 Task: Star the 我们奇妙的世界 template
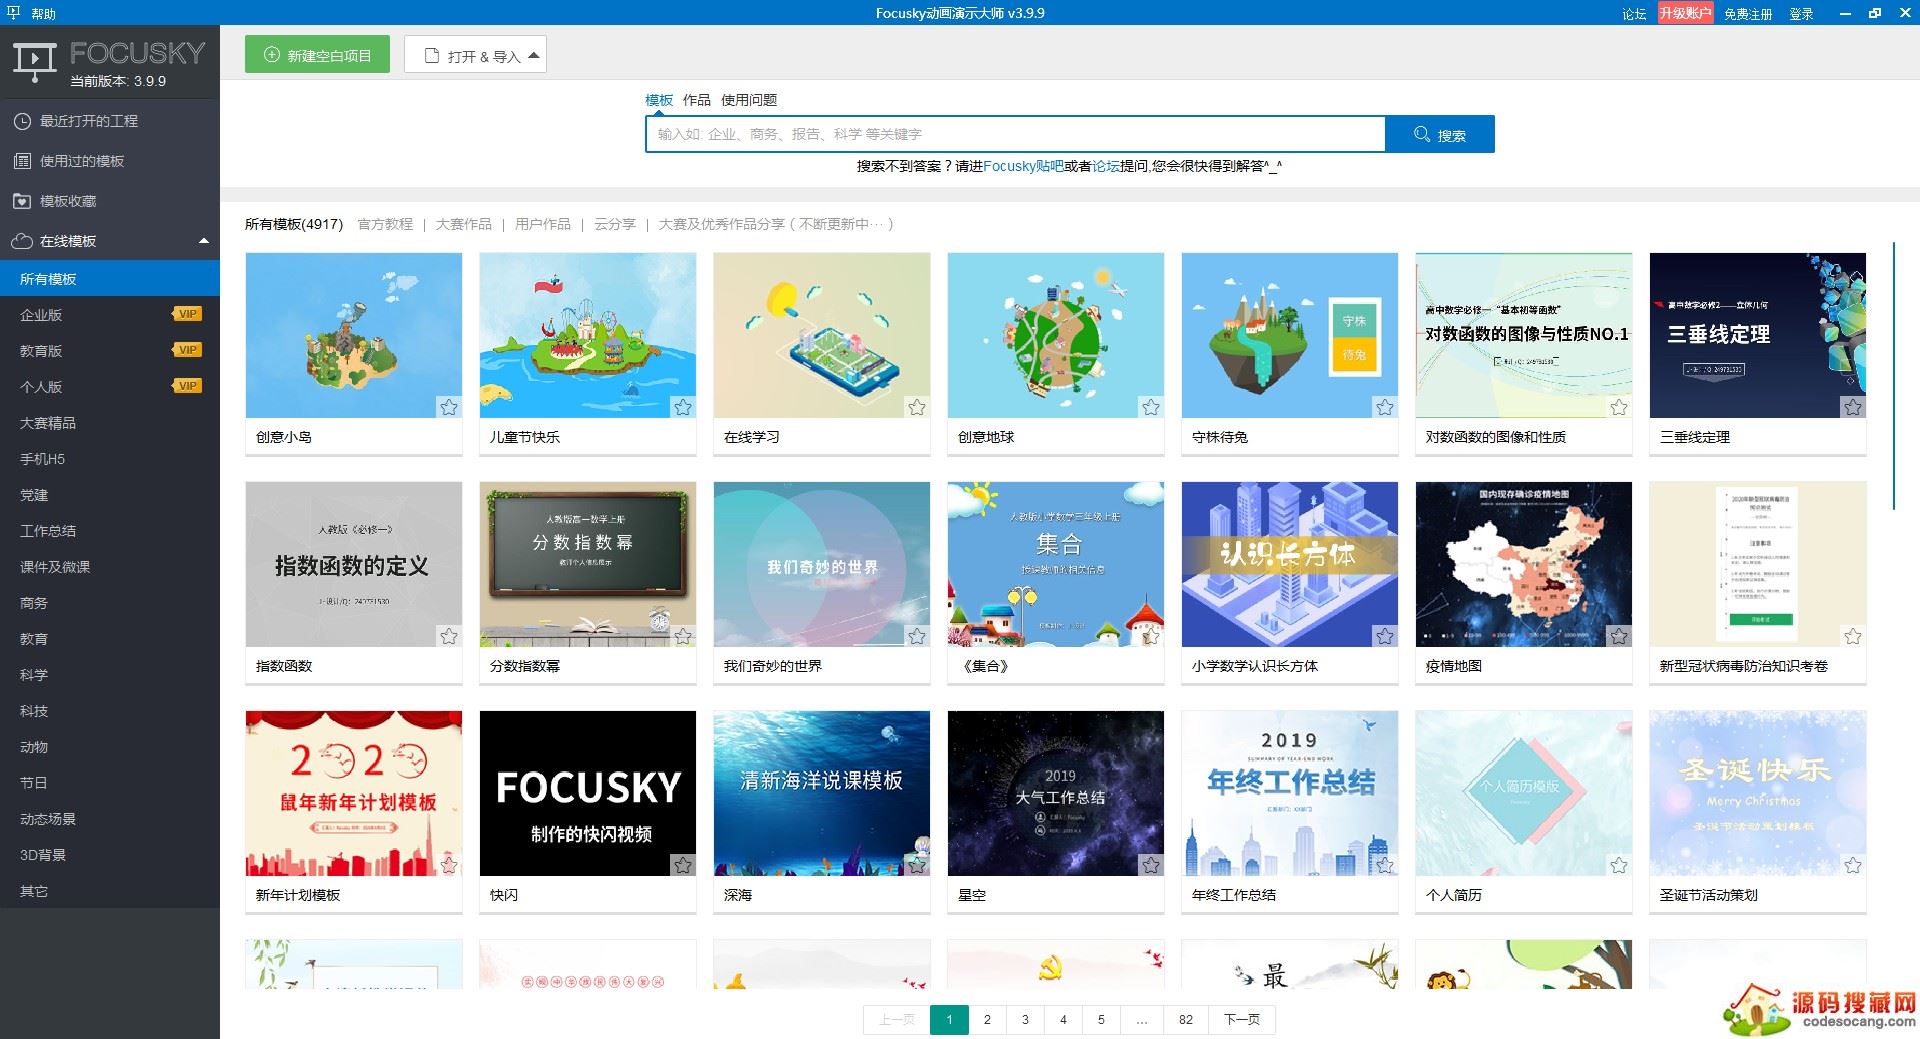[917, 636]
